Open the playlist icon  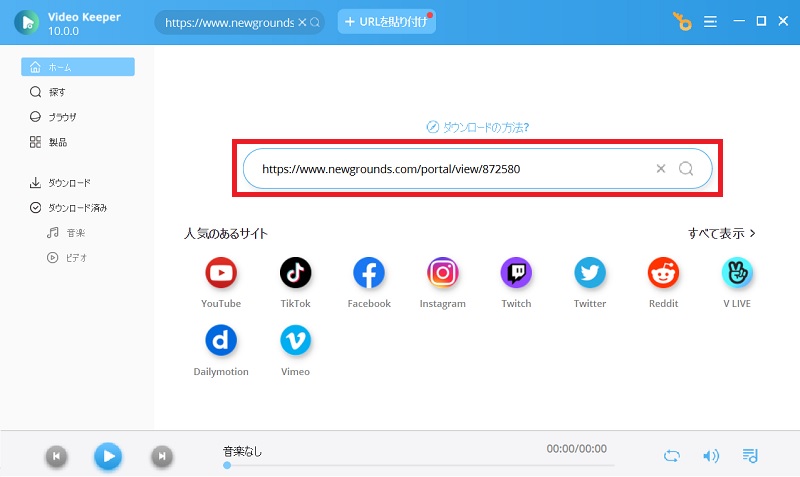pyautogui.click(x=750, y=456)
